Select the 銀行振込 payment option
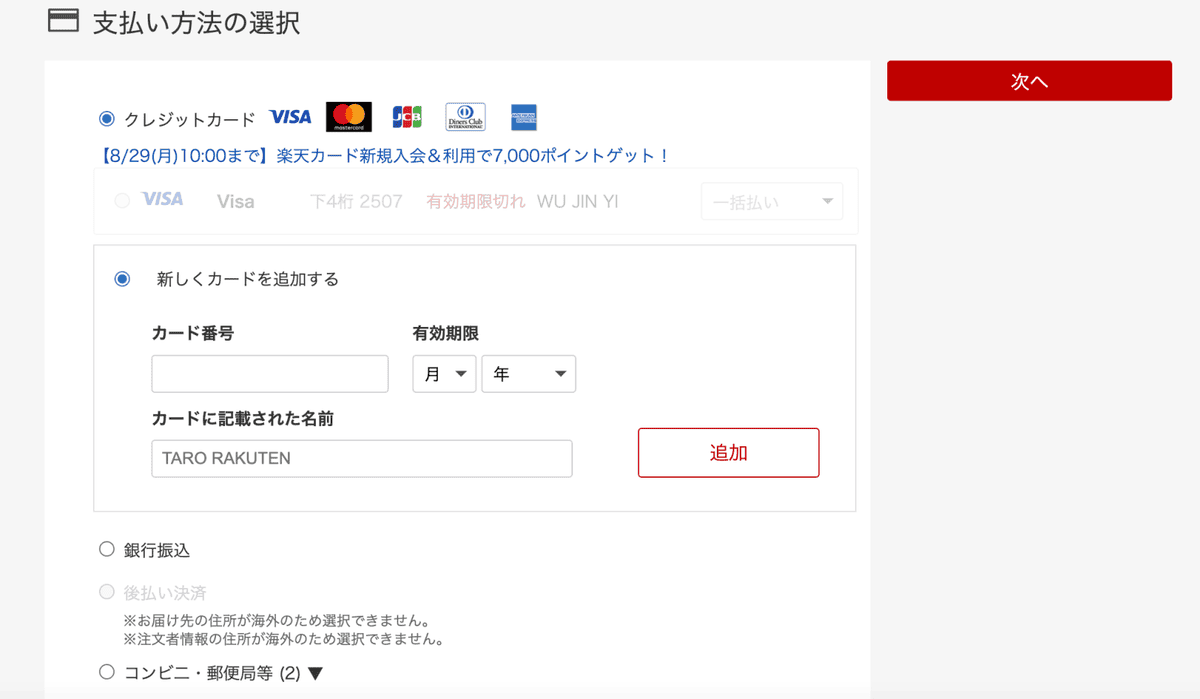Screen dimensions: 1200x699 tap(107, 549)
